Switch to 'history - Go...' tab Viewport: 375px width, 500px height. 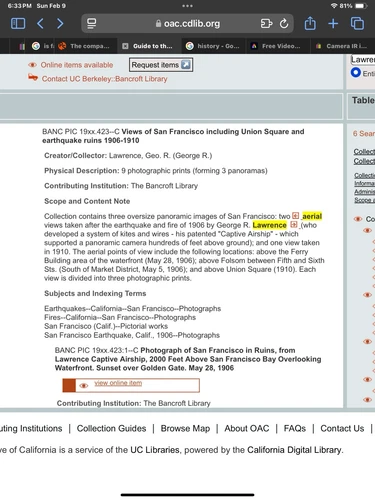[x=213, y=46]
